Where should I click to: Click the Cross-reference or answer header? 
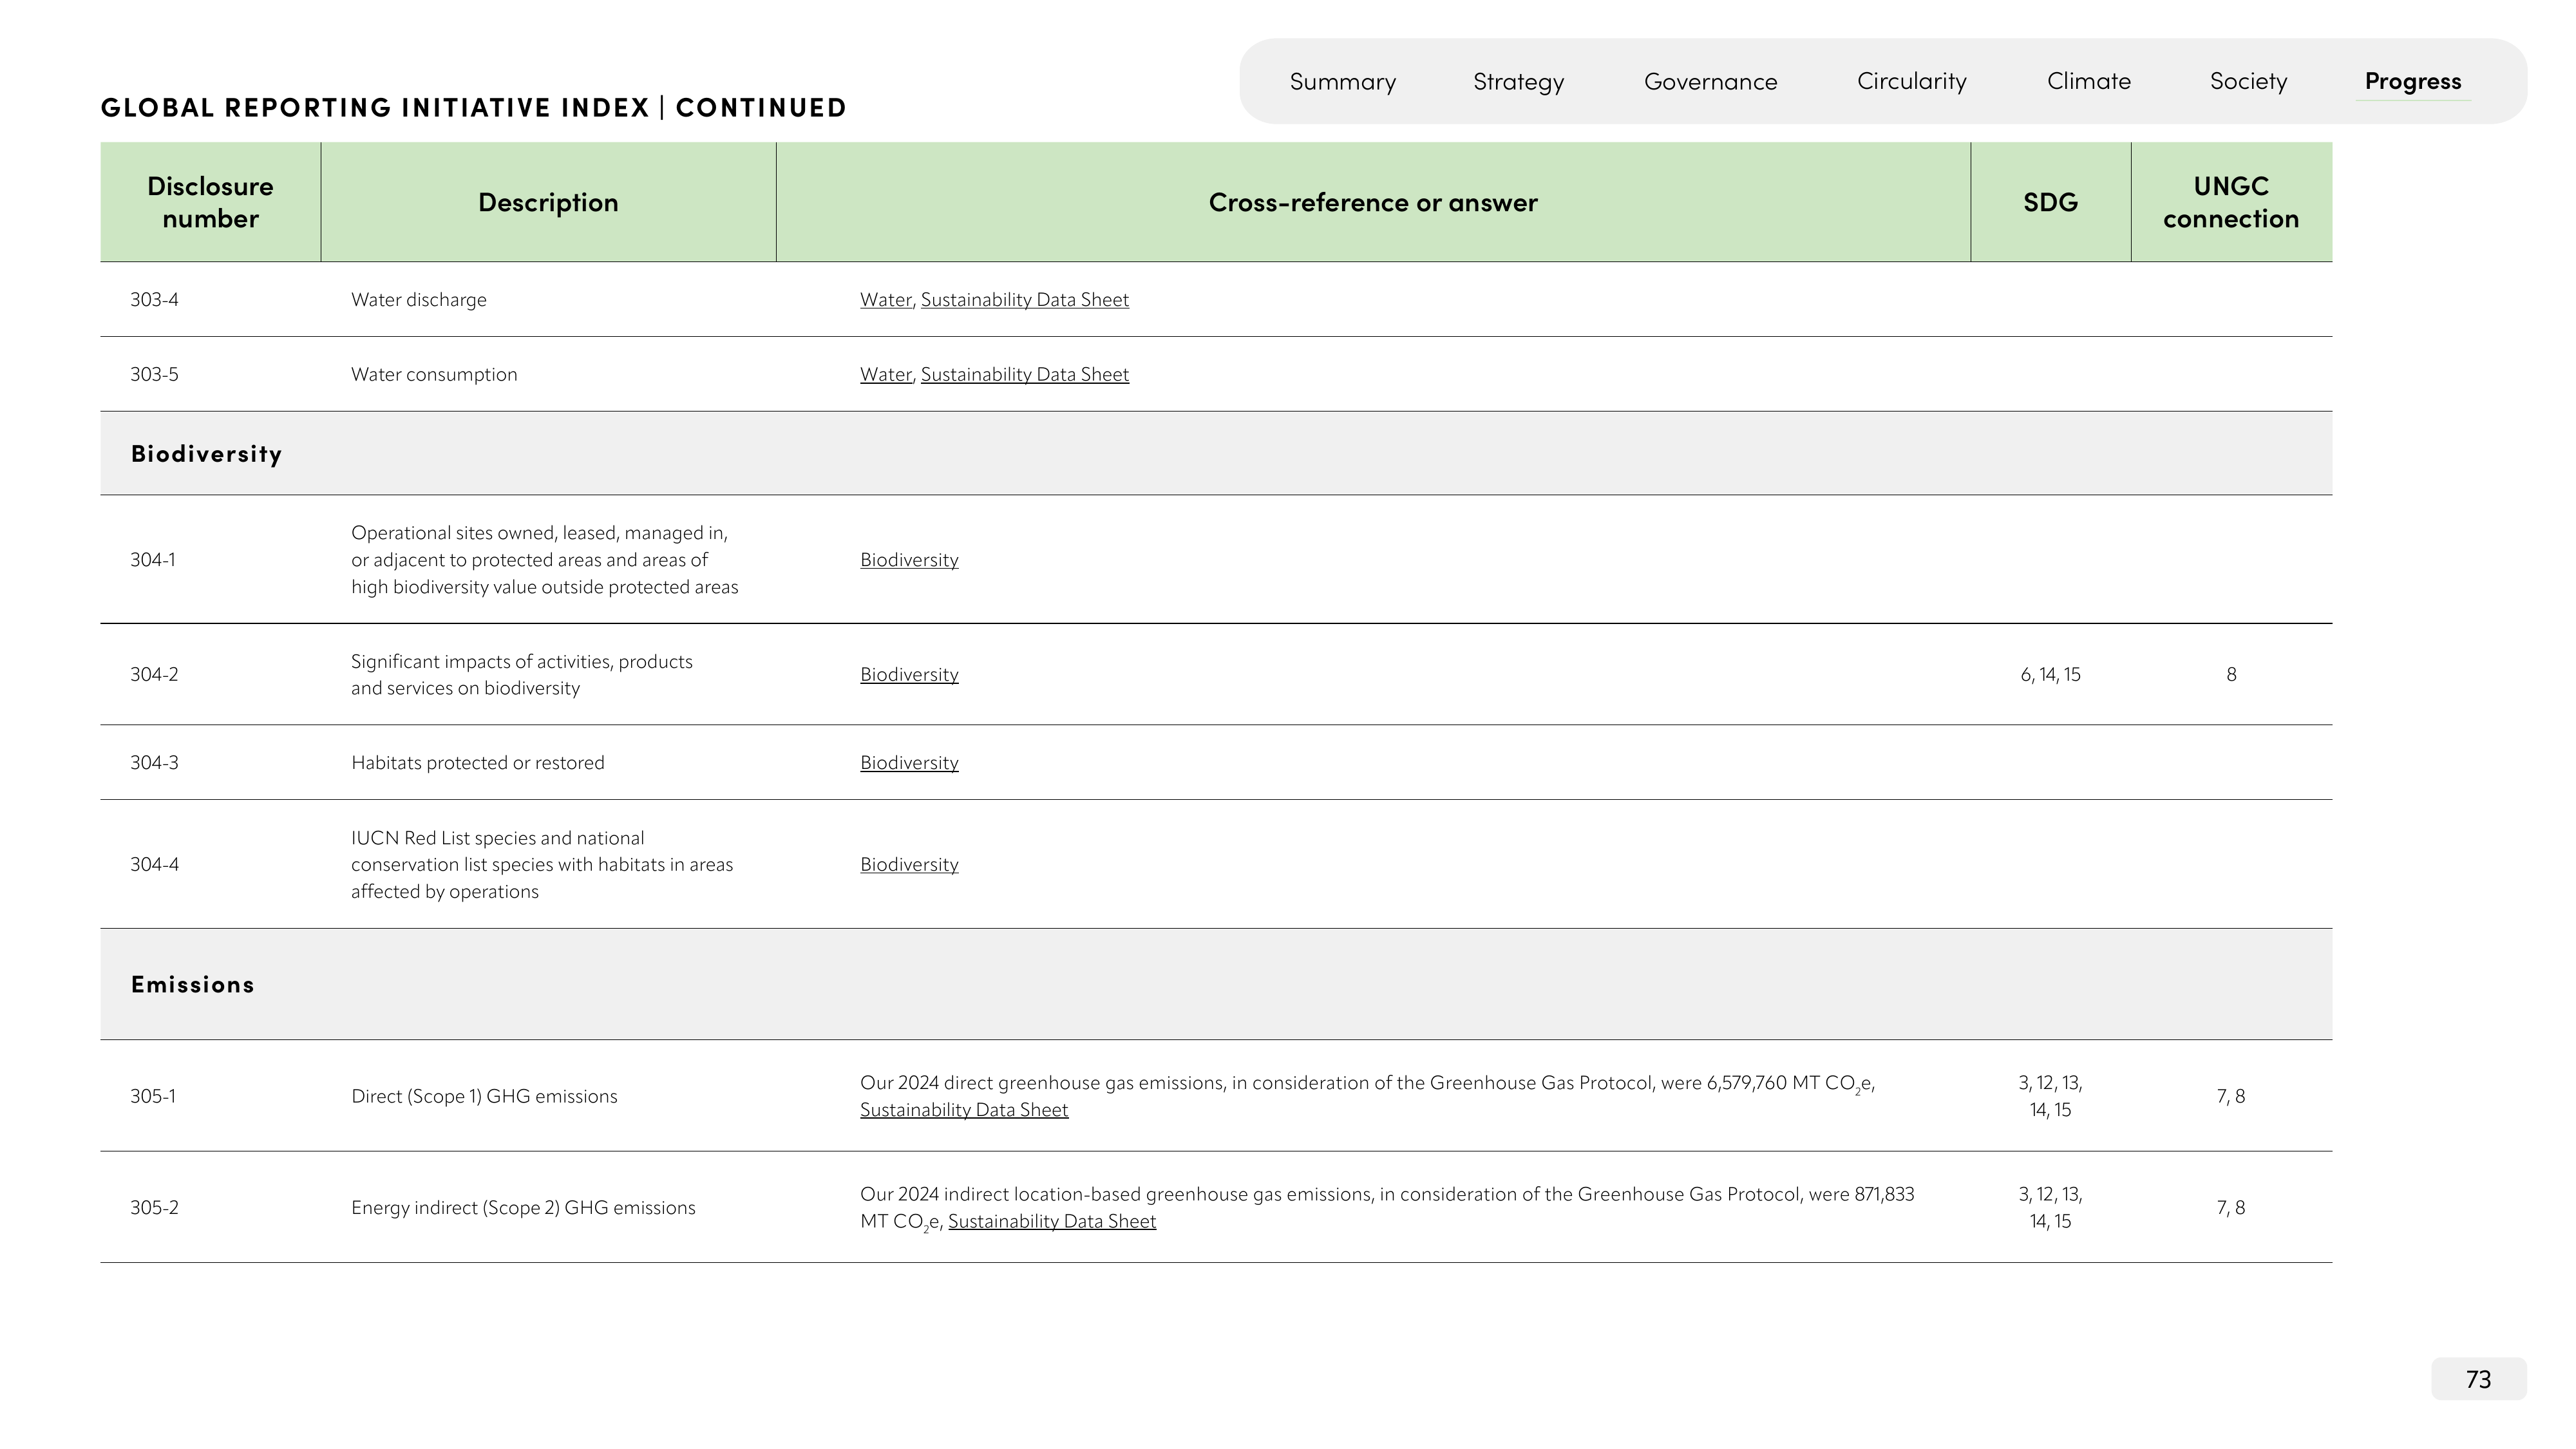coord(1373,202)
